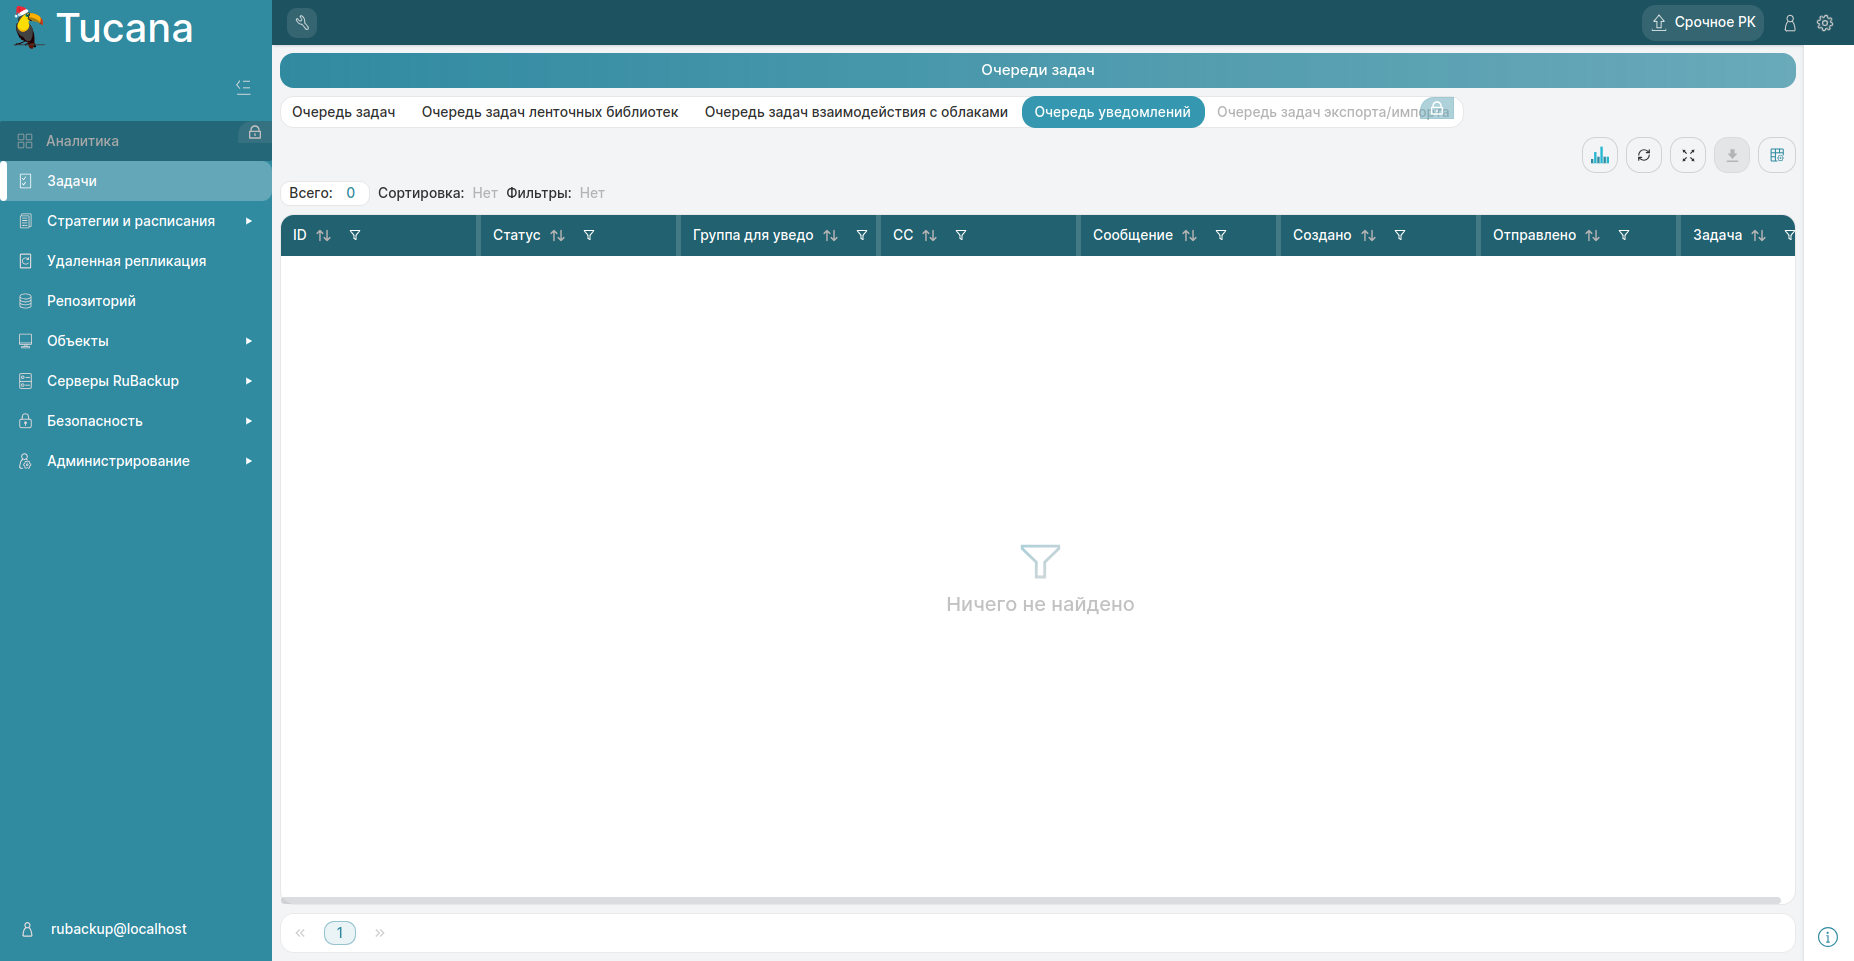Click the horizontal scrollbar under the table

coord(1030,900)
